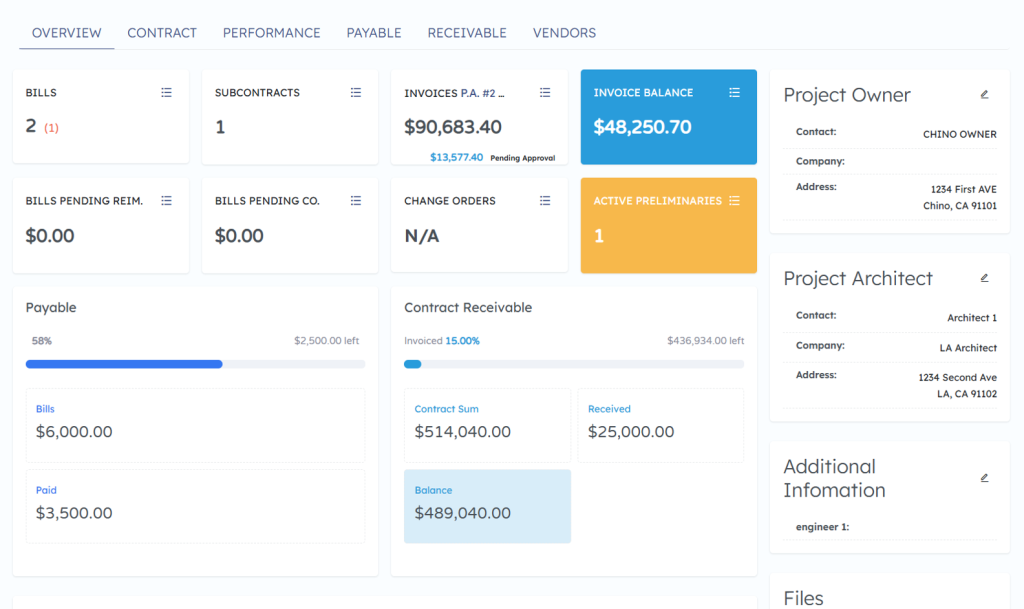This screenshot has width=1024, height=609.
Task: Go to the Payable tab
Action: click(374, 33)
